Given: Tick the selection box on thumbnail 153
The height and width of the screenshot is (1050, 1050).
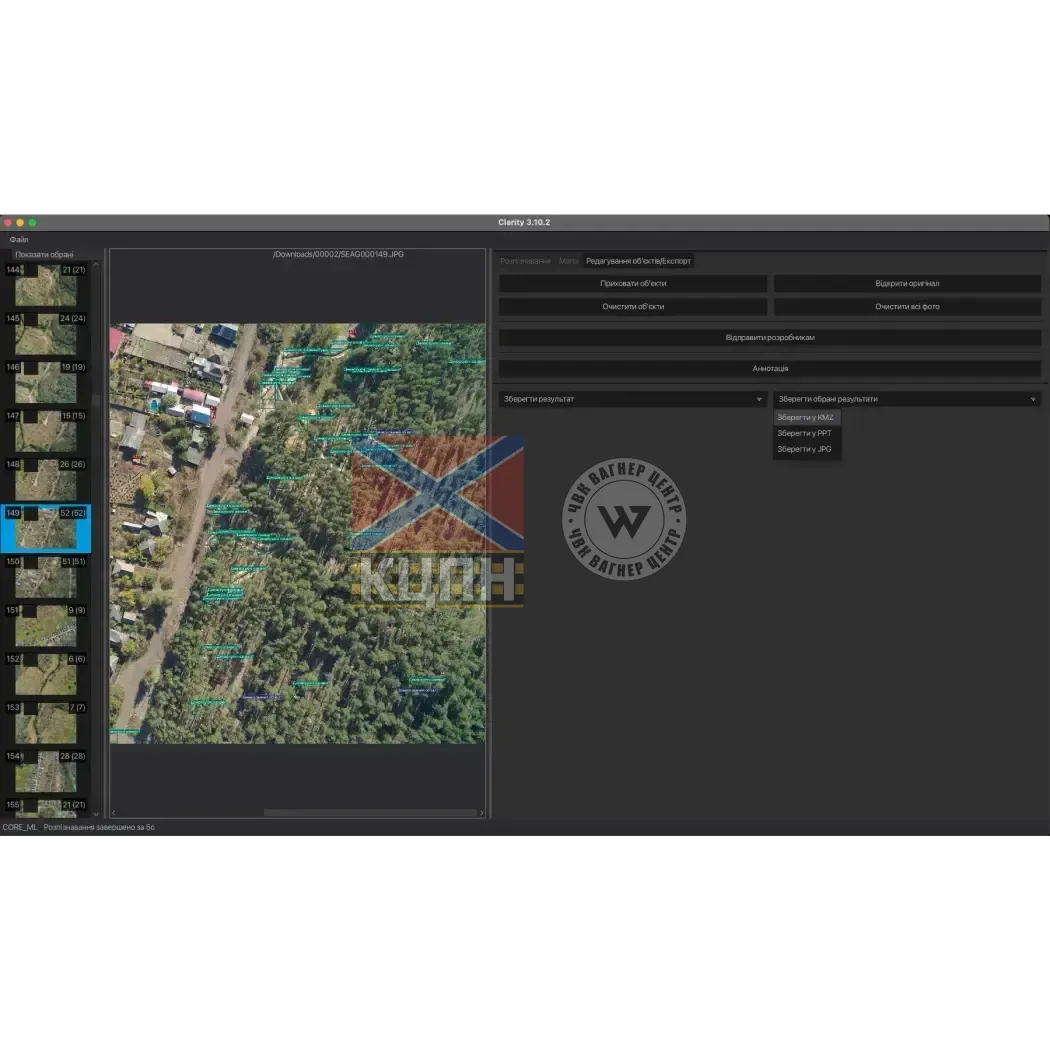Looking at the screenshot, I should tap(29, 708).
